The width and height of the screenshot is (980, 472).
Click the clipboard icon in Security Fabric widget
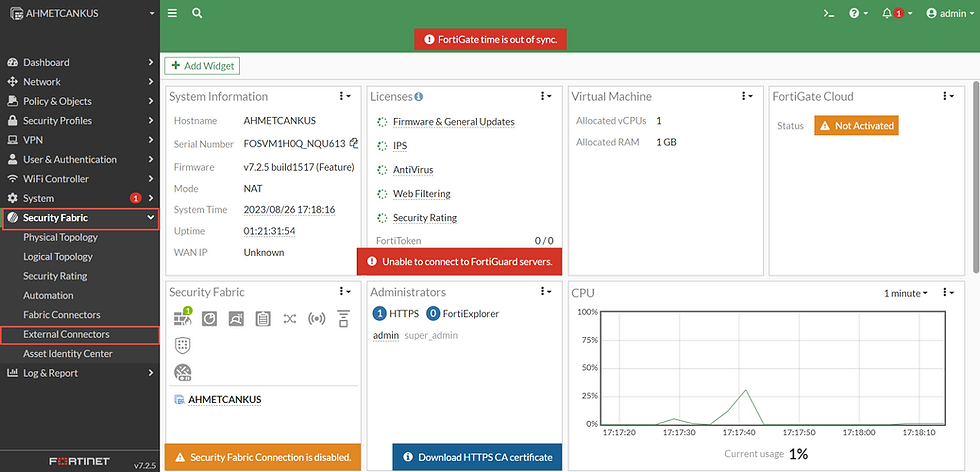(263, 319)
